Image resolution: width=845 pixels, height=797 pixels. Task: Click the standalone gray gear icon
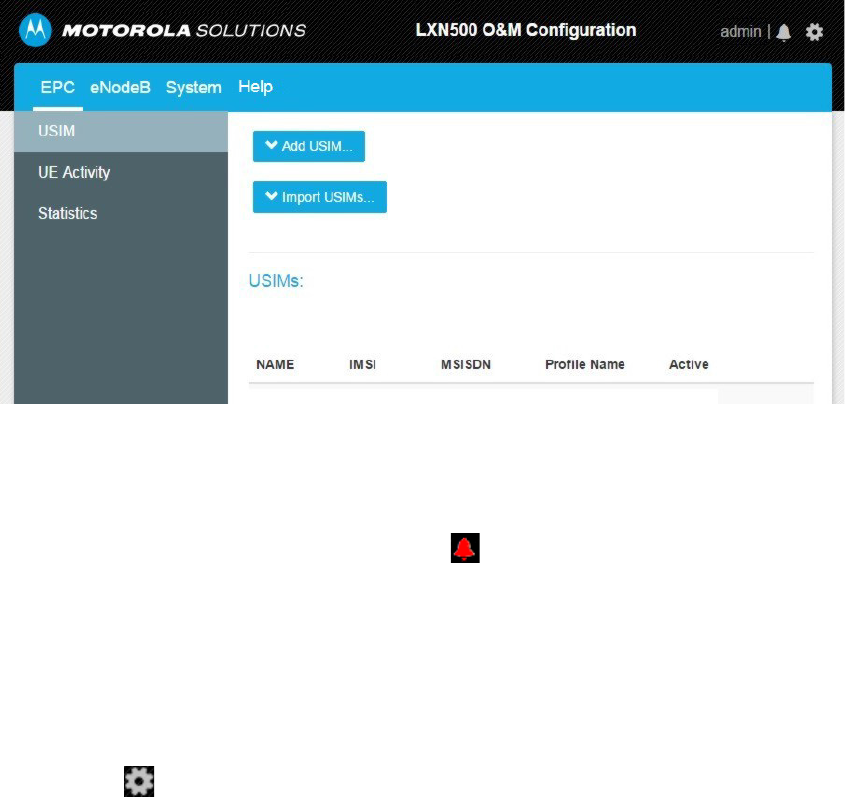pos(139,781)
